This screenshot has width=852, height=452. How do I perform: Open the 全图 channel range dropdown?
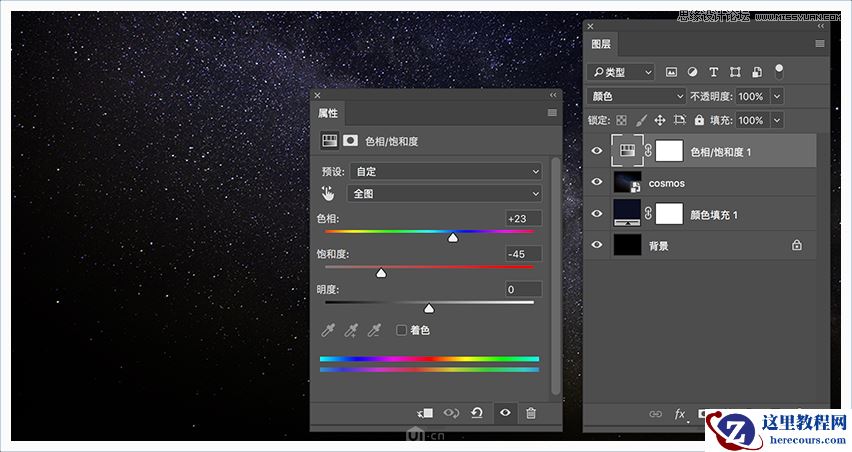(444, 193)
